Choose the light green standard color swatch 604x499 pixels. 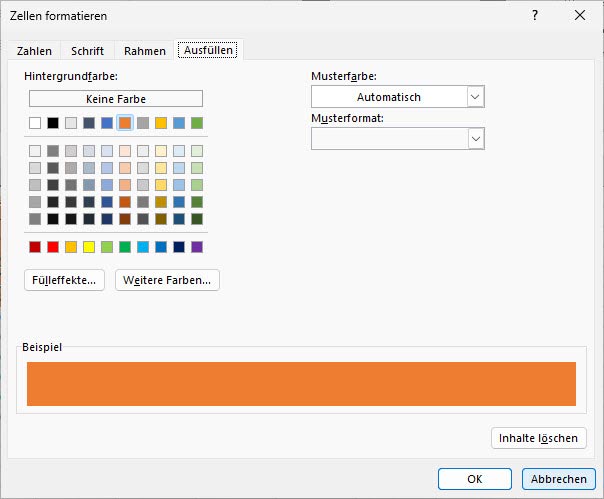[107, 247]
